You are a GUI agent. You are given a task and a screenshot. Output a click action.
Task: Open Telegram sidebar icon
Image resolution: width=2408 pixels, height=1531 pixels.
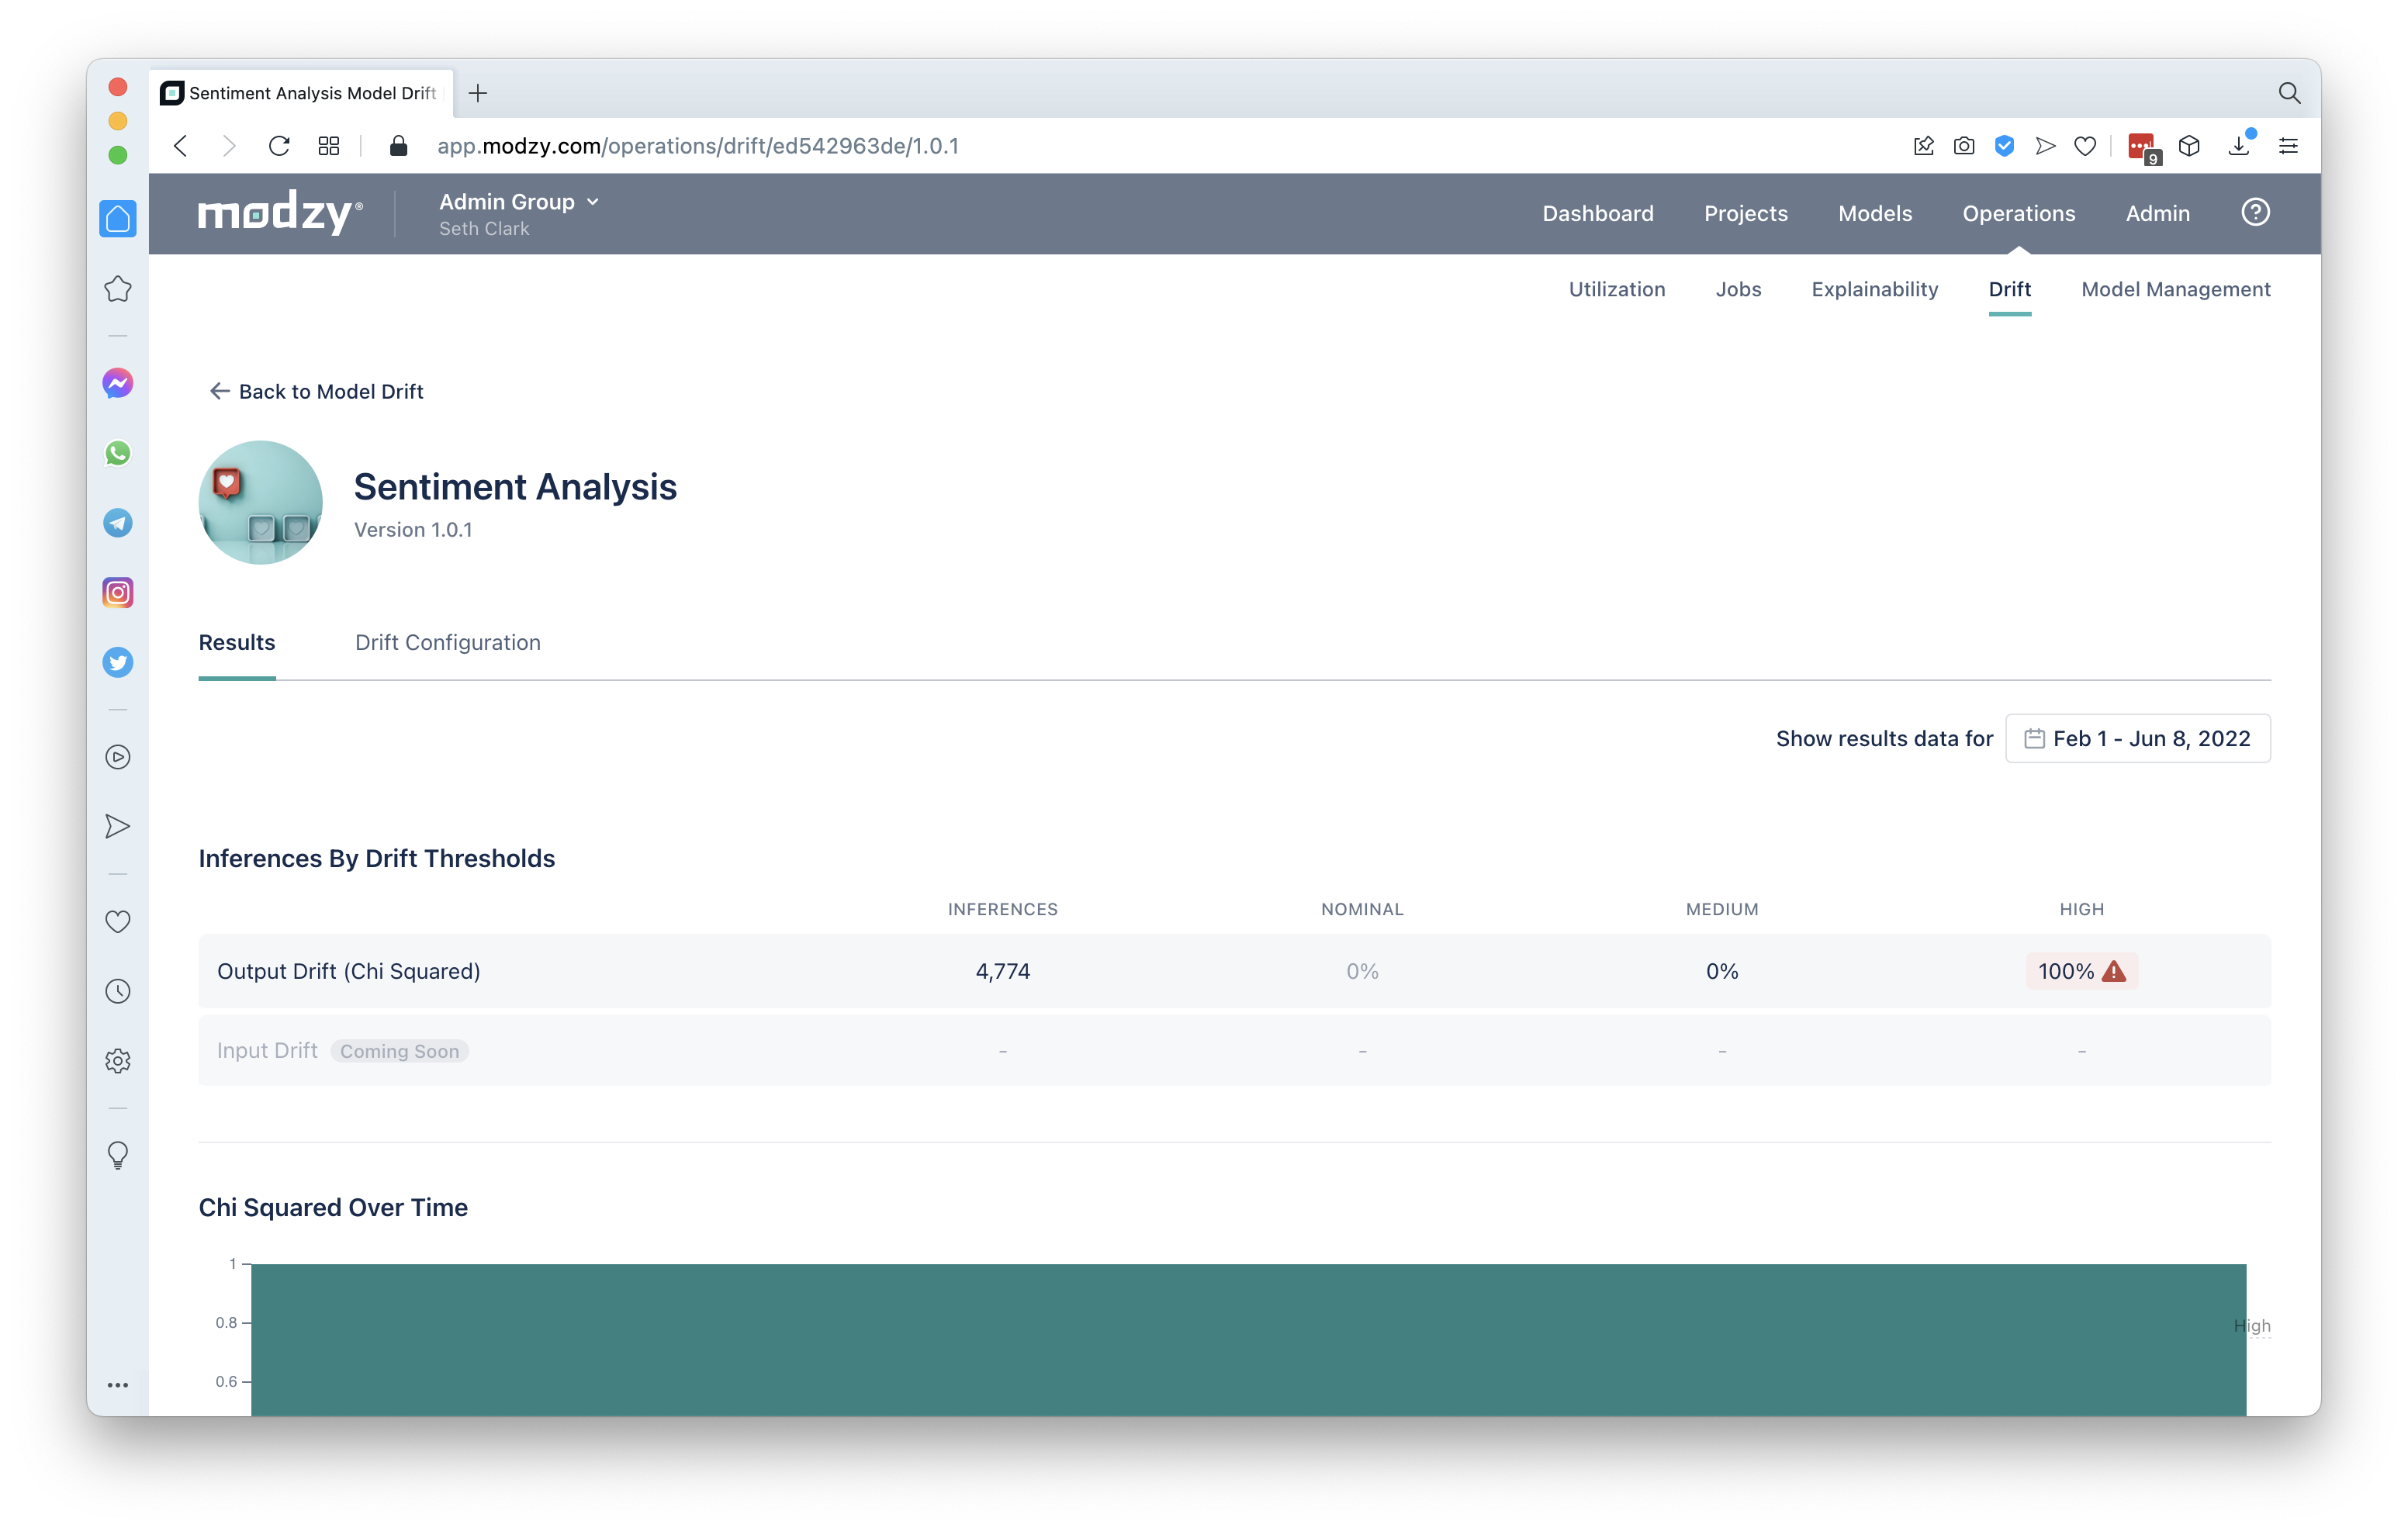[118, 523]
